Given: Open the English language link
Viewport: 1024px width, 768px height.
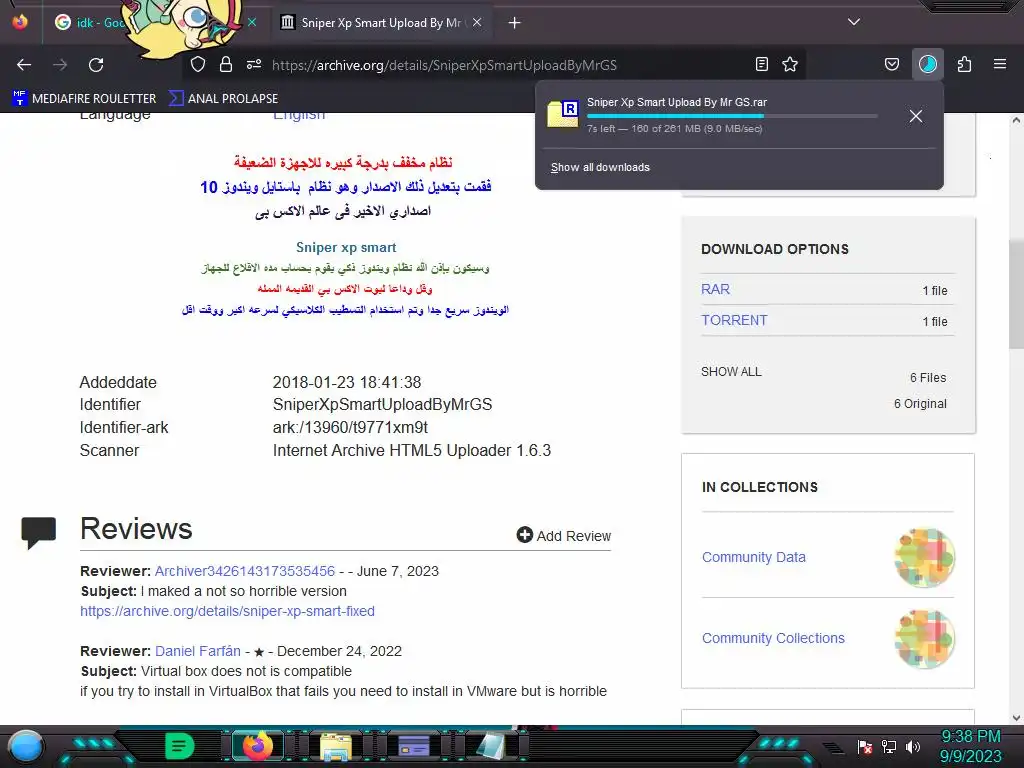Looking at the screenshot, I should (x=299, y=116).
